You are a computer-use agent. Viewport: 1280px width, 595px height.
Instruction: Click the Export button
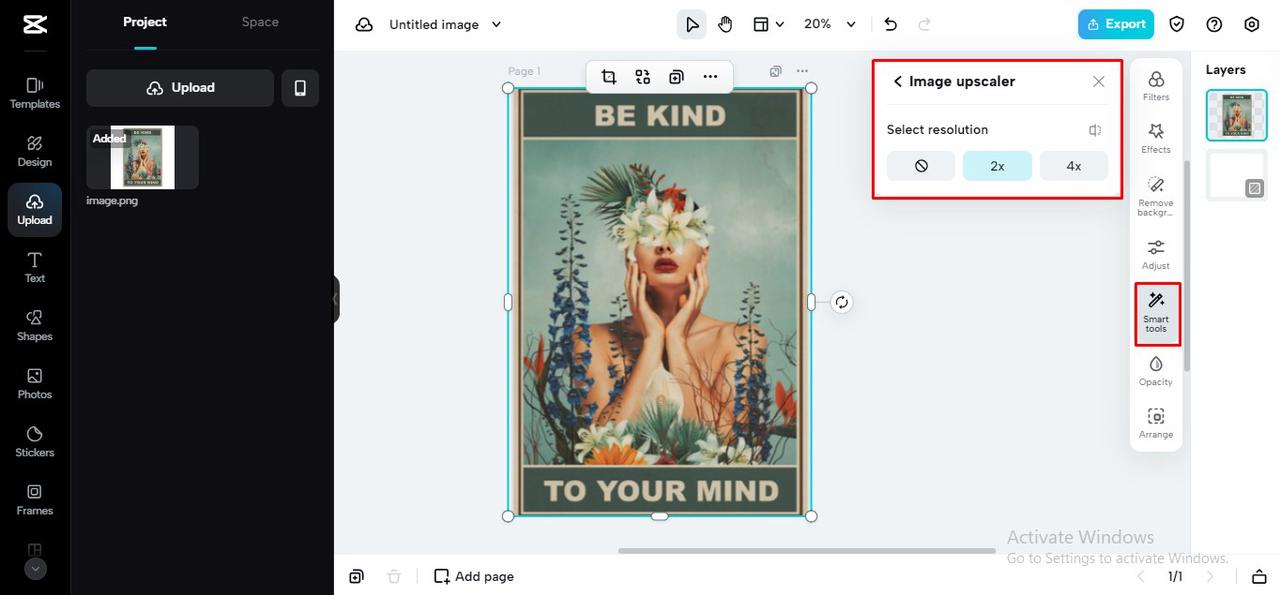point(1116,24)
